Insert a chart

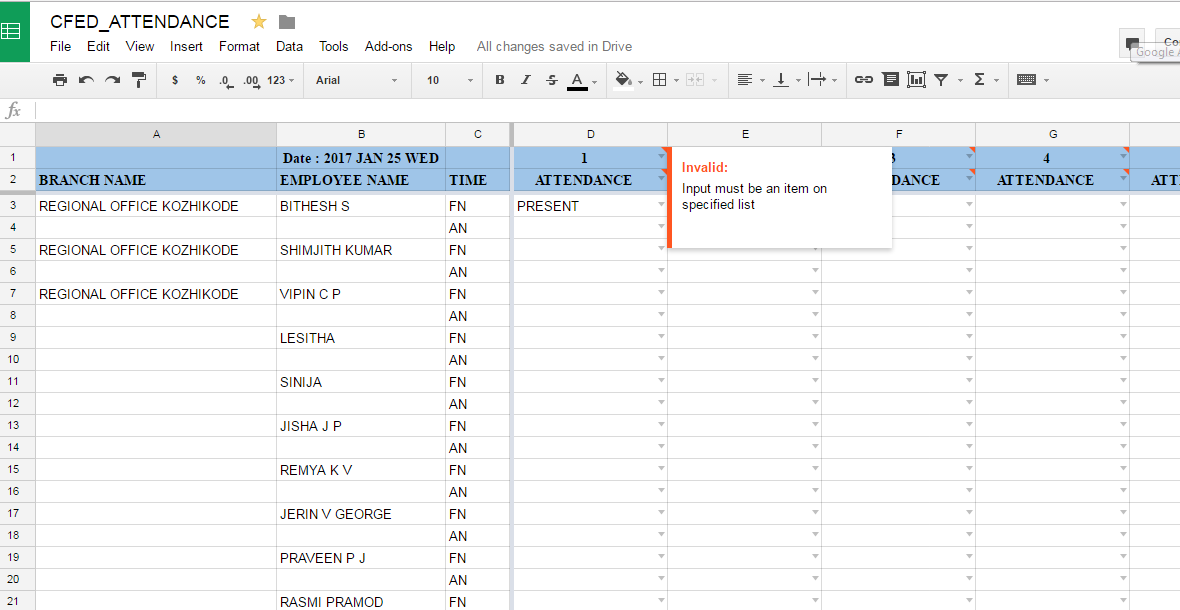coord(915,80)
